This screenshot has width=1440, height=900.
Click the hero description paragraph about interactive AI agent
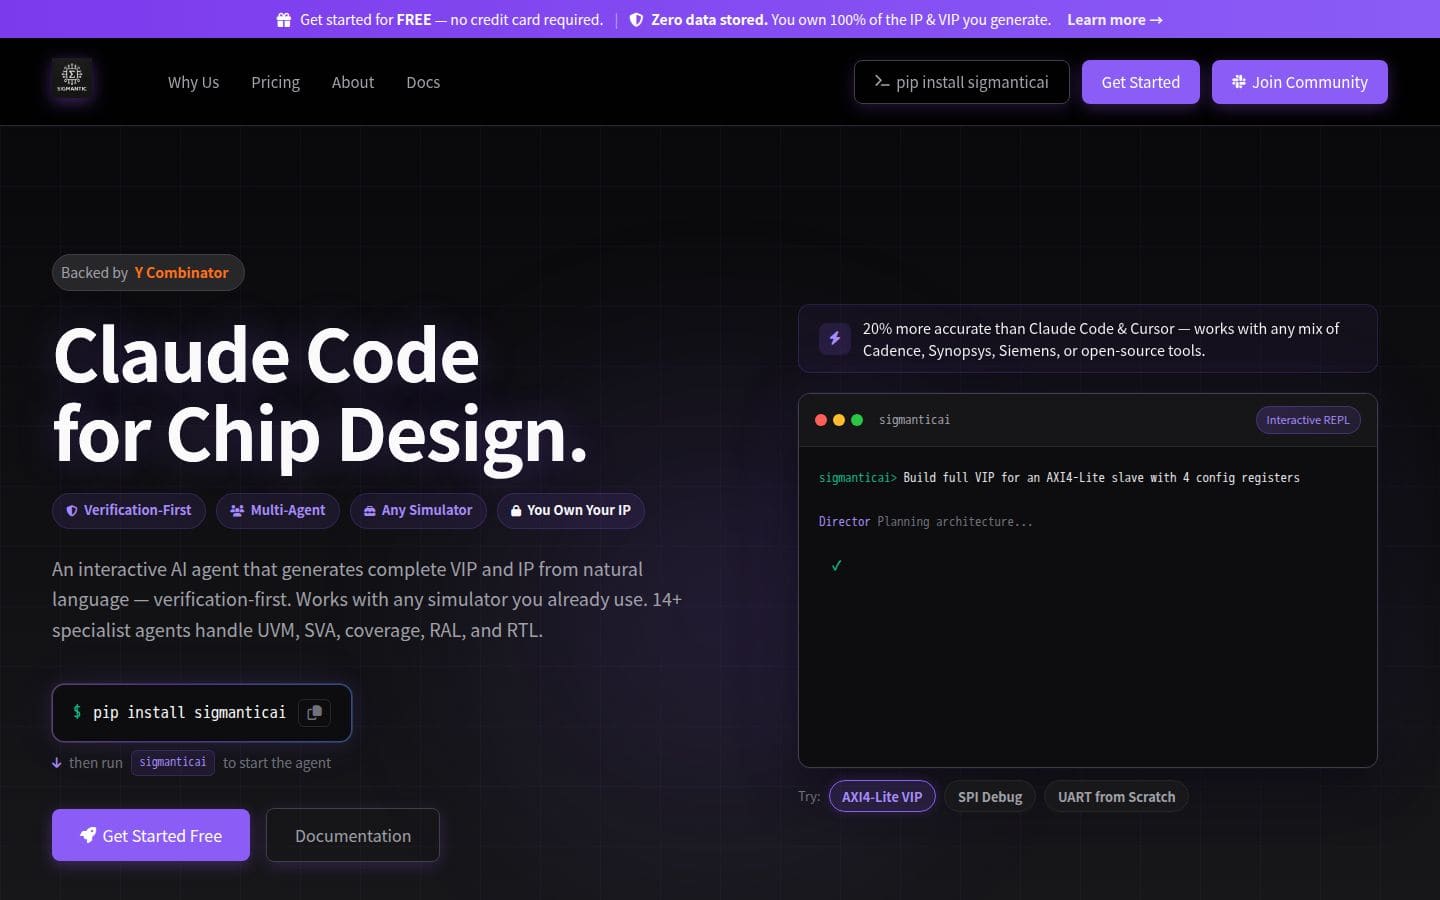[x=367, y=600]
